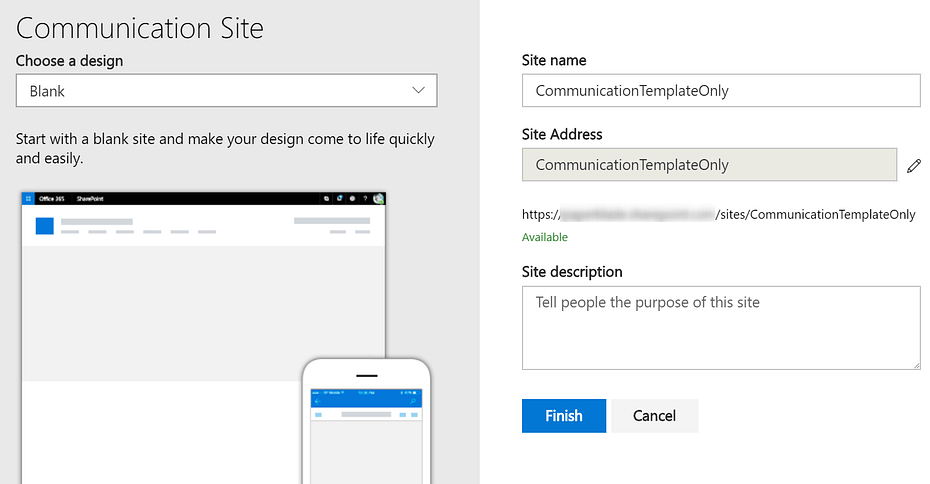Click the profile avatar in the preview header
This screenshot has height=484, width=930.
(378, 199)
